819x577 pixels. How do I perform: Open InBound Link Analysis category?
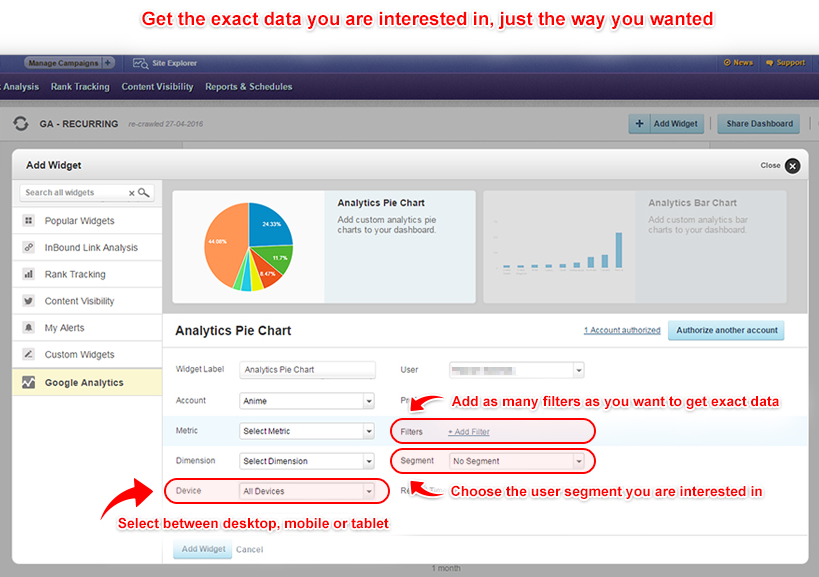click(87, 248)
